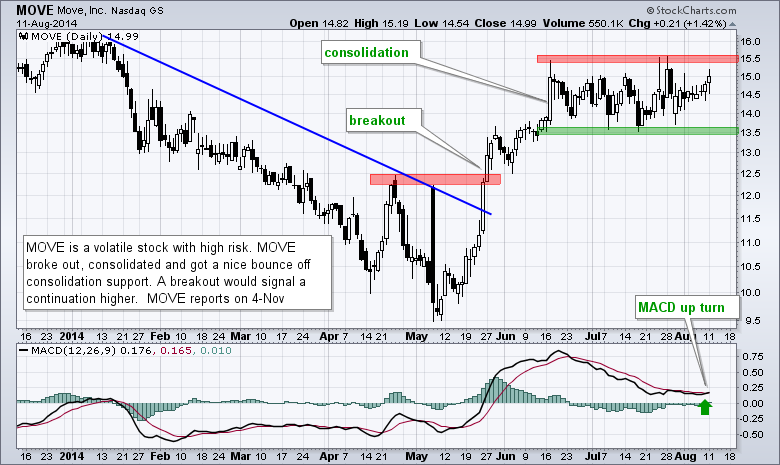Image resolution: width=780 pixels, height=465 pixels.
Task: Click the 16.0 price axis label
Action: [750, 42]
